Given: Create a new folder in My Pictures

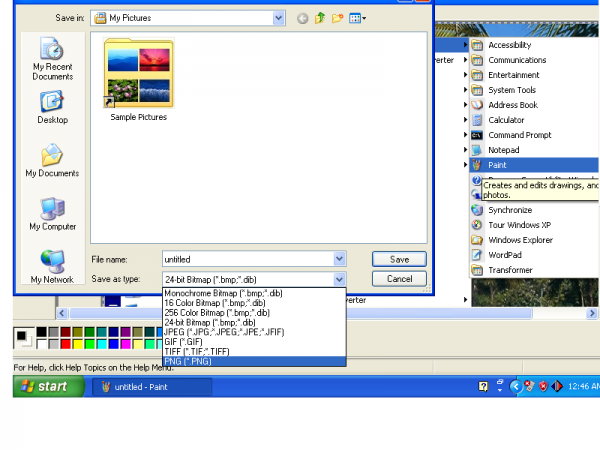Looking at the screenshot, I should 337,18.
